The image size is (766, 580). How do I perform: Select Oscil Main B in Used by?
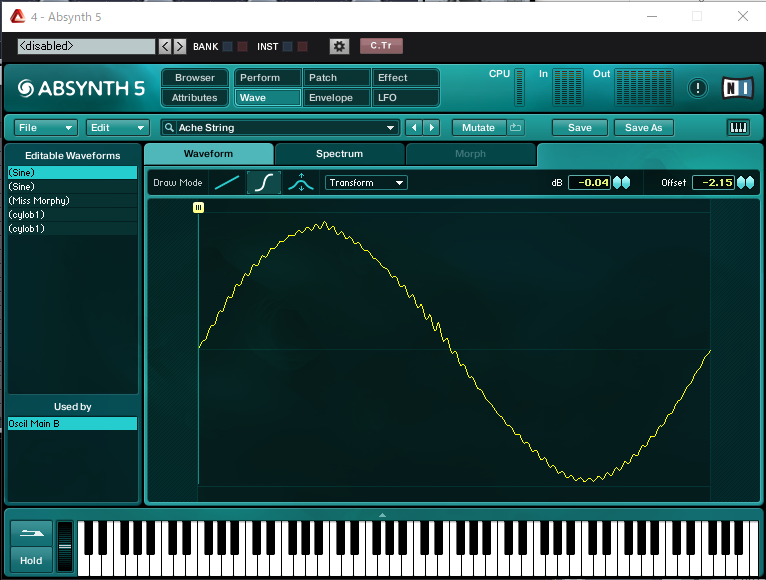pyautogui.click(x=72, y=424)
